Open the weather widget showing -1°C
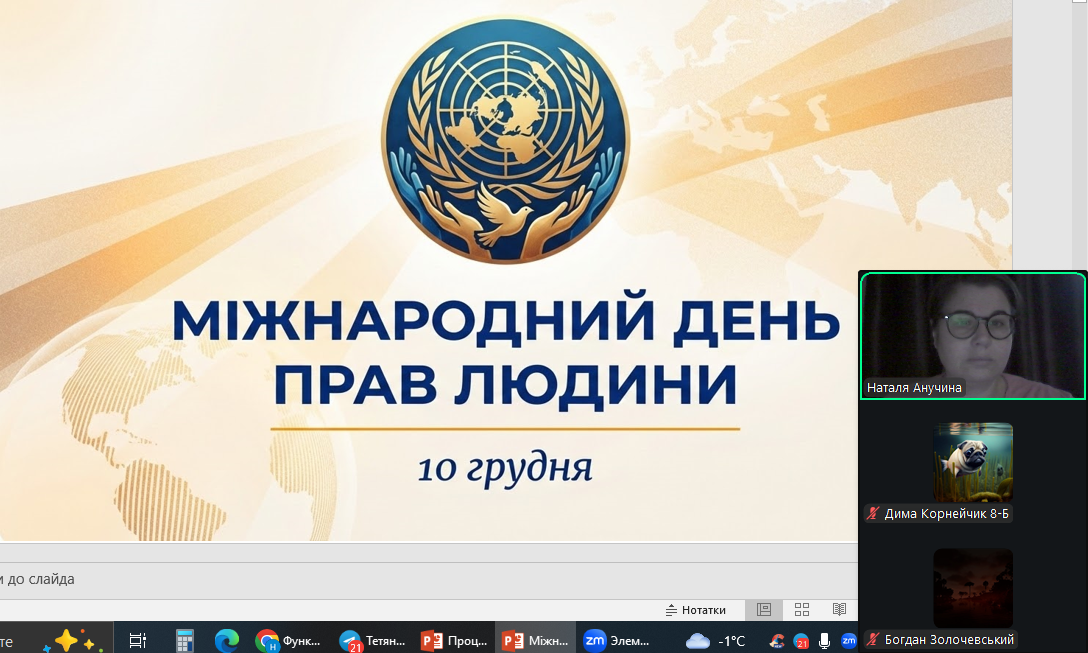Screen dimensions: 1088x653 pyautogui.click(x=716, y=640)
